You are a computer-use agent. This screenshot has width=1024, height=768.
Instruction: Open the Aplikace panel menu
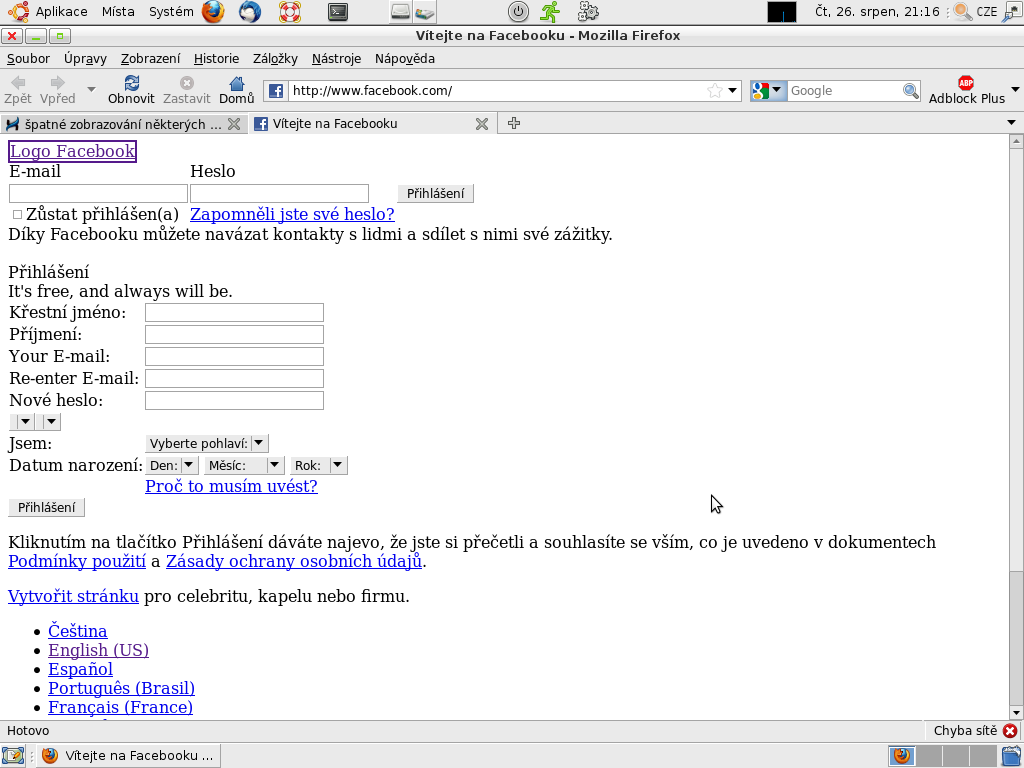(61, 12)
